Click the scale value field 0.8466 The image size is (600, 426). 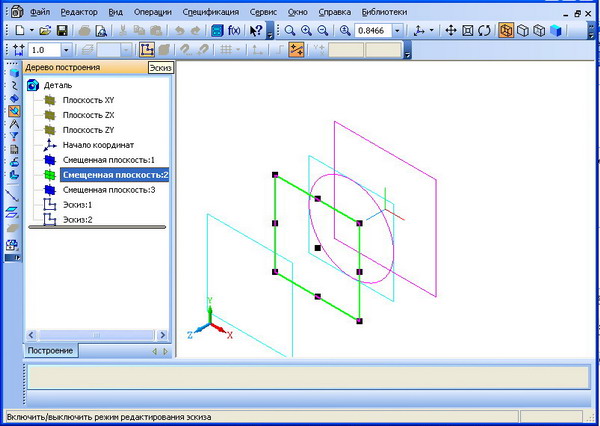pyautogui.click(x=373, y=30)
